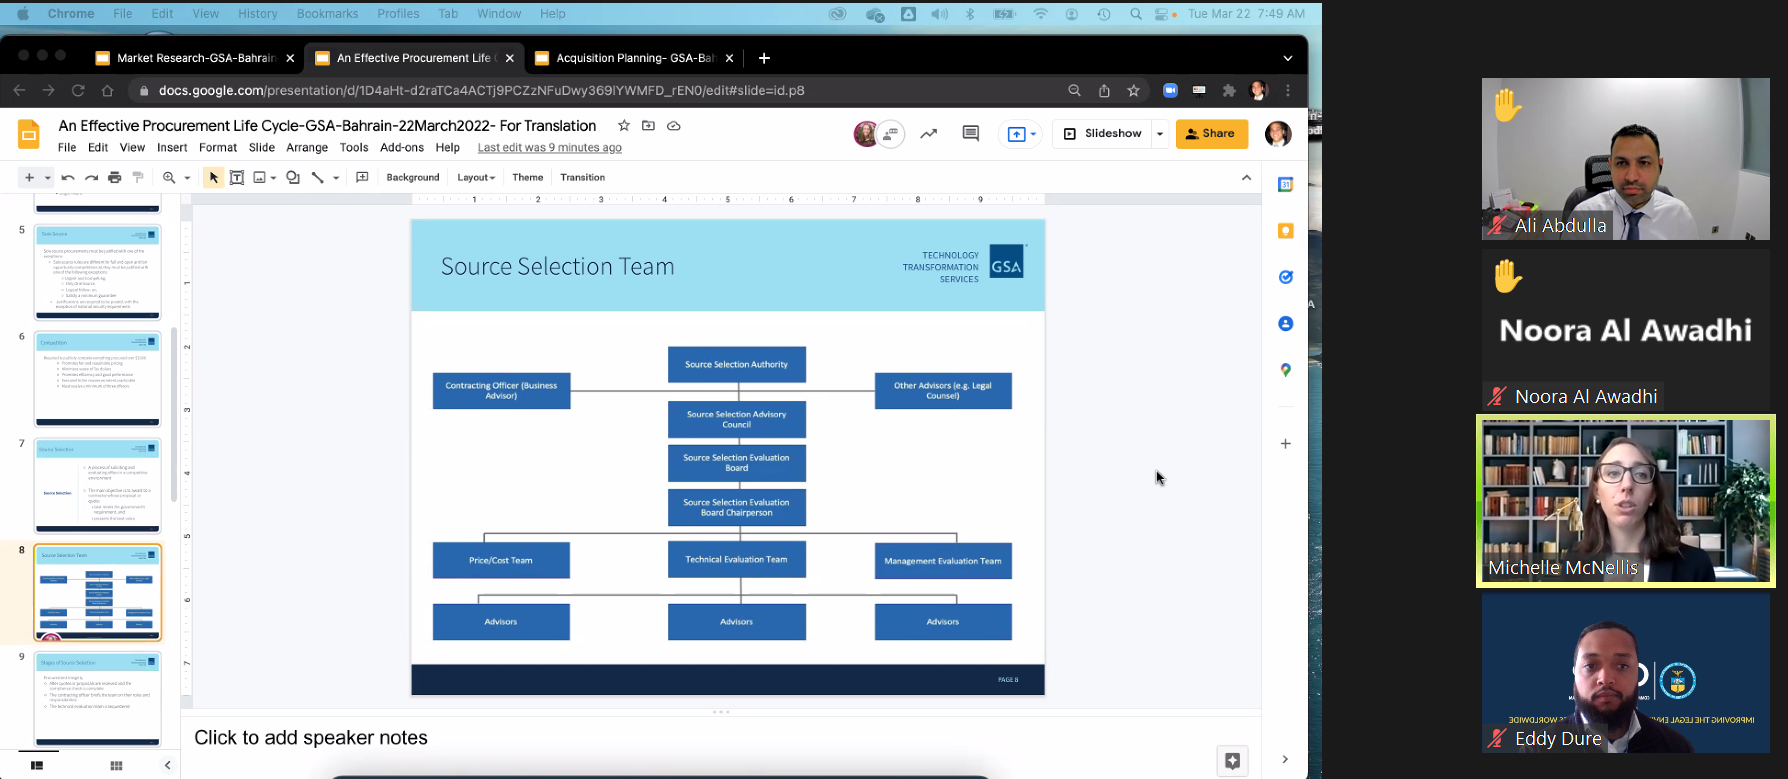The width and height of the screenshot is (1788, 779).
Task: Click the Shape tool icon
Action: [293, 177]
